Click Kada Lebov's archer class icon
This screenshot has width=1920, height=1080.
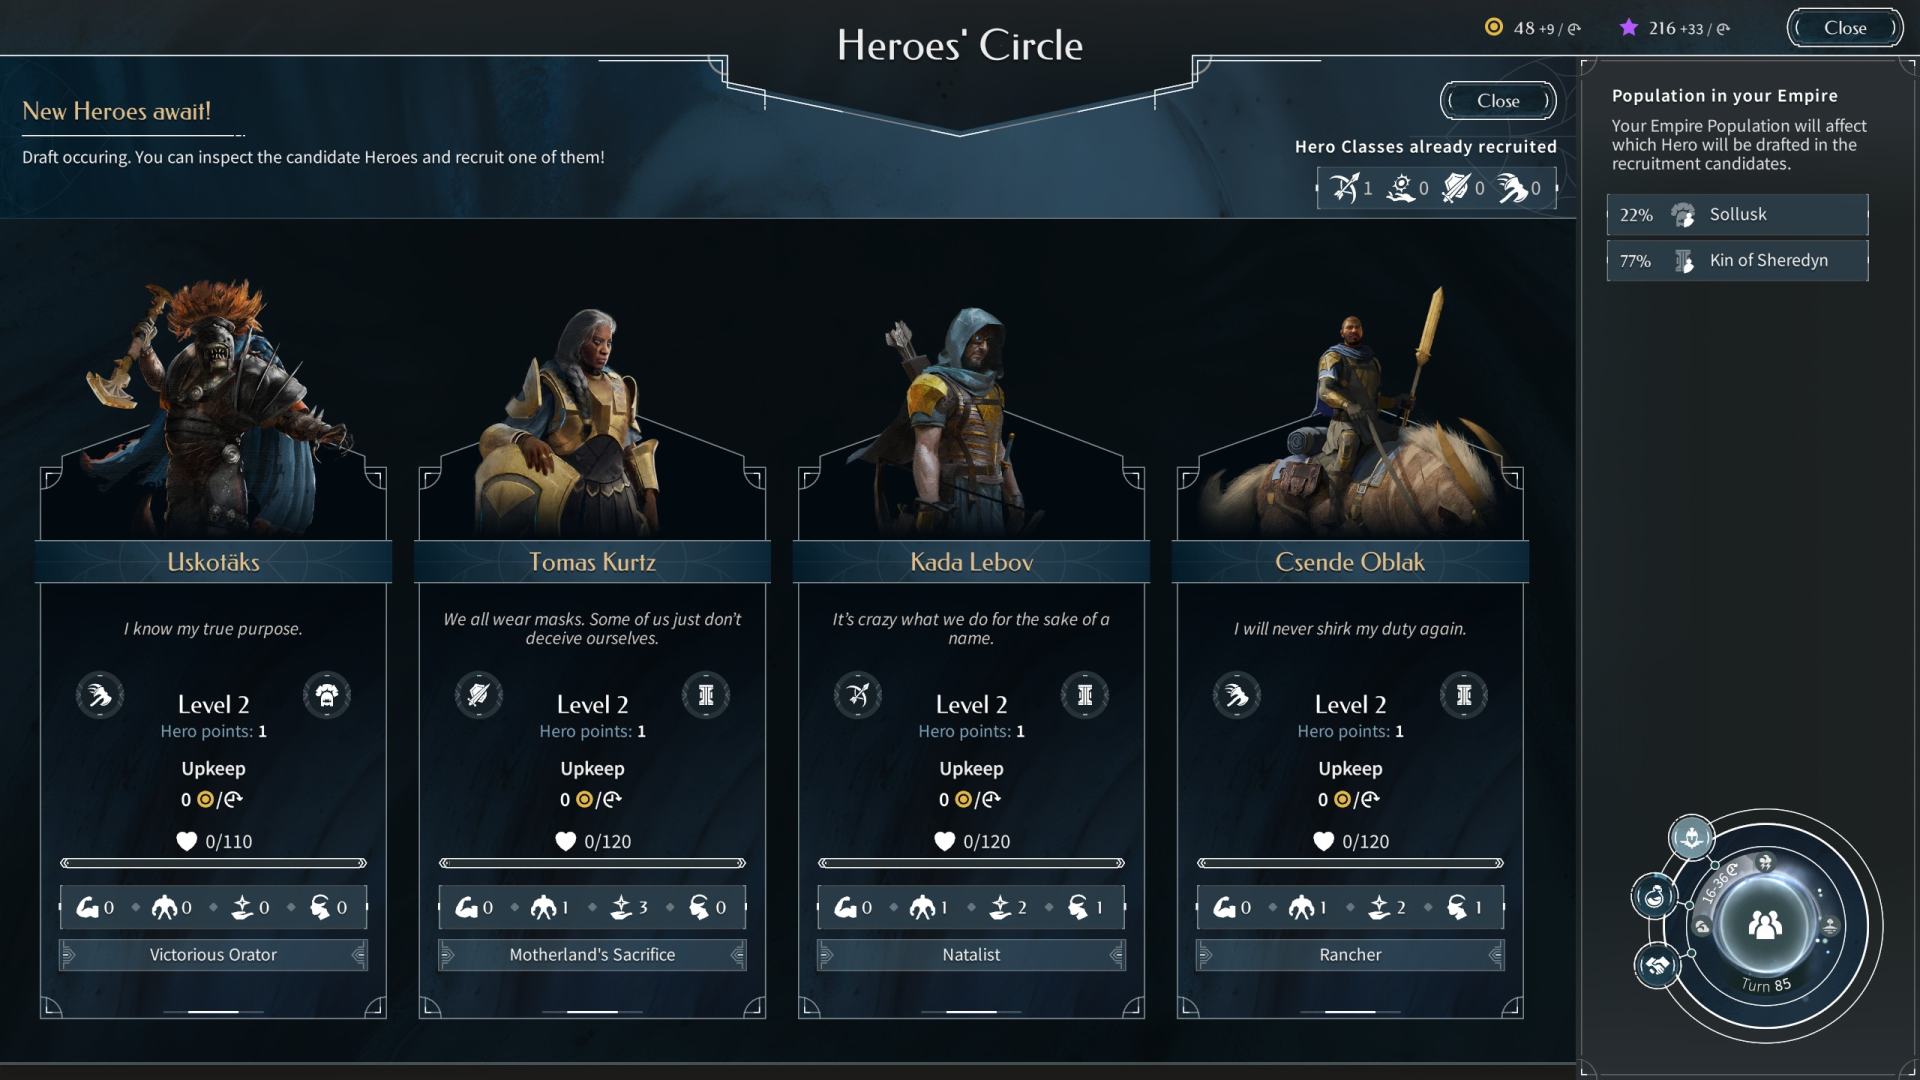[x=858, y=695]
